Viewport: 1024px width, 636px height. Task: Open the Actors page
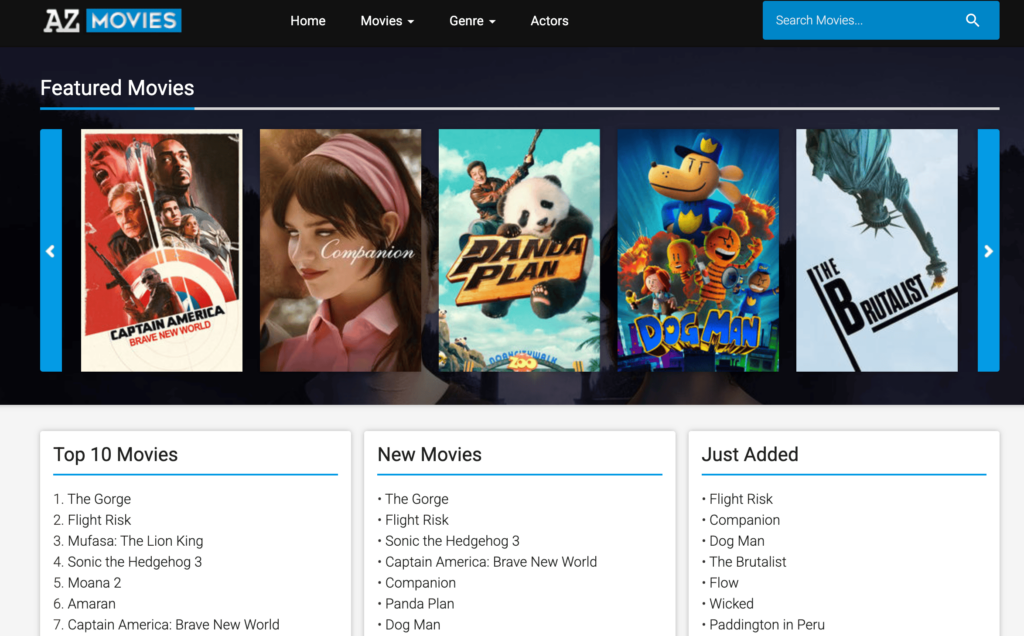point(549,21)
